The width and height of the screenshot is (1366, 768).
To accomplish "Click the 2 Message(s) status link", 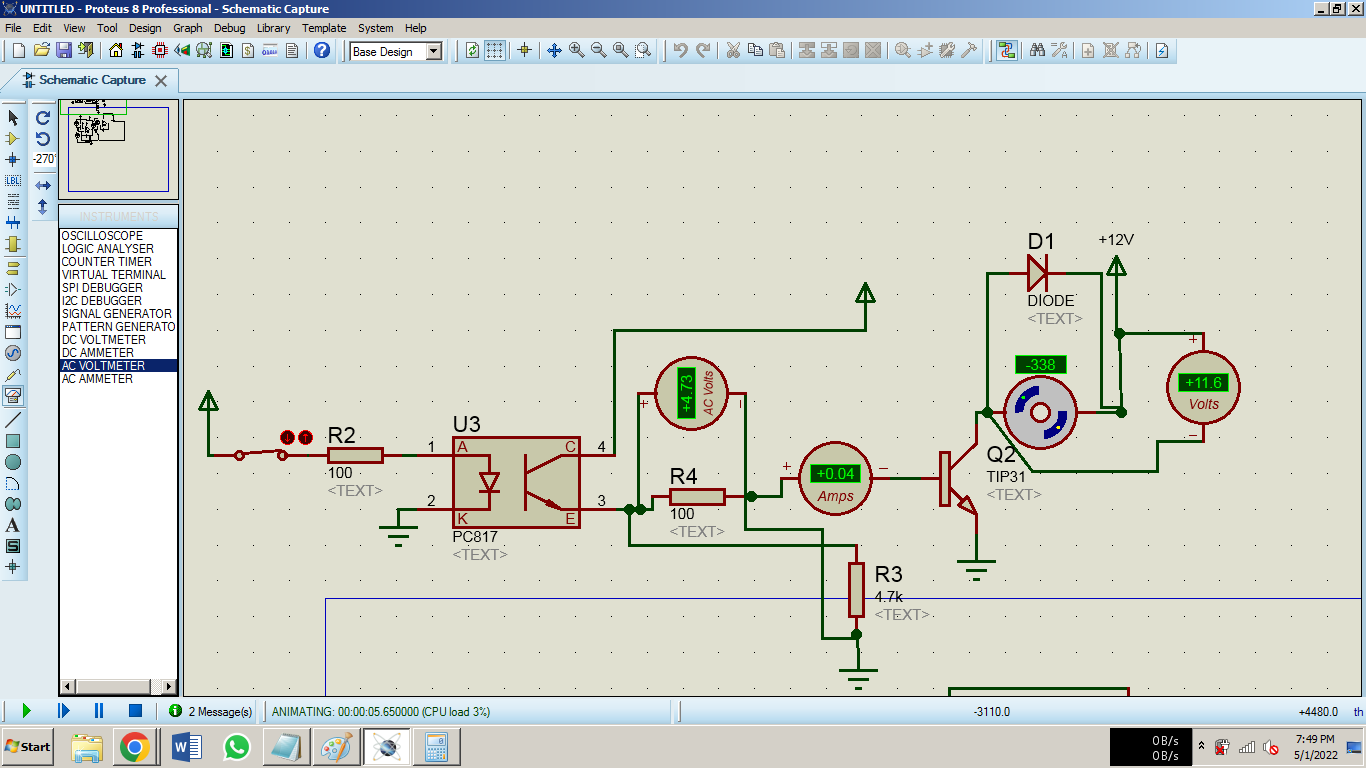I will [211, 711].
